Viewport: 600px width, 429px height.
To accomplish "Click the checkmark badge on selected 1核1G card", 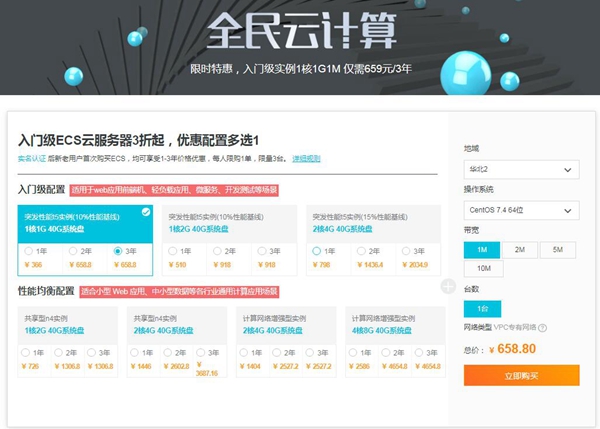I will [146, 212].
